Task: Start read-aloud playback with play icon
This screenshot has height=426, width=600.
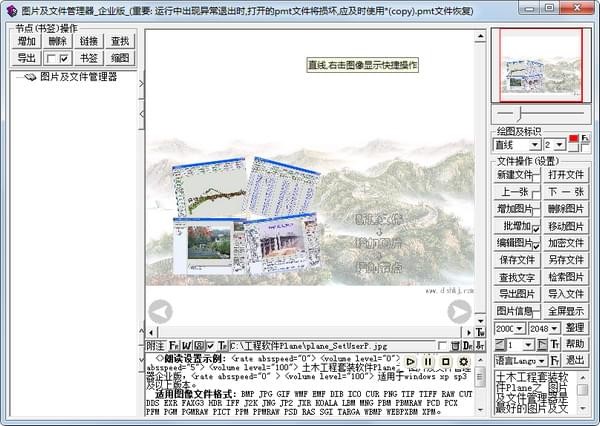Action: point(410,361)
